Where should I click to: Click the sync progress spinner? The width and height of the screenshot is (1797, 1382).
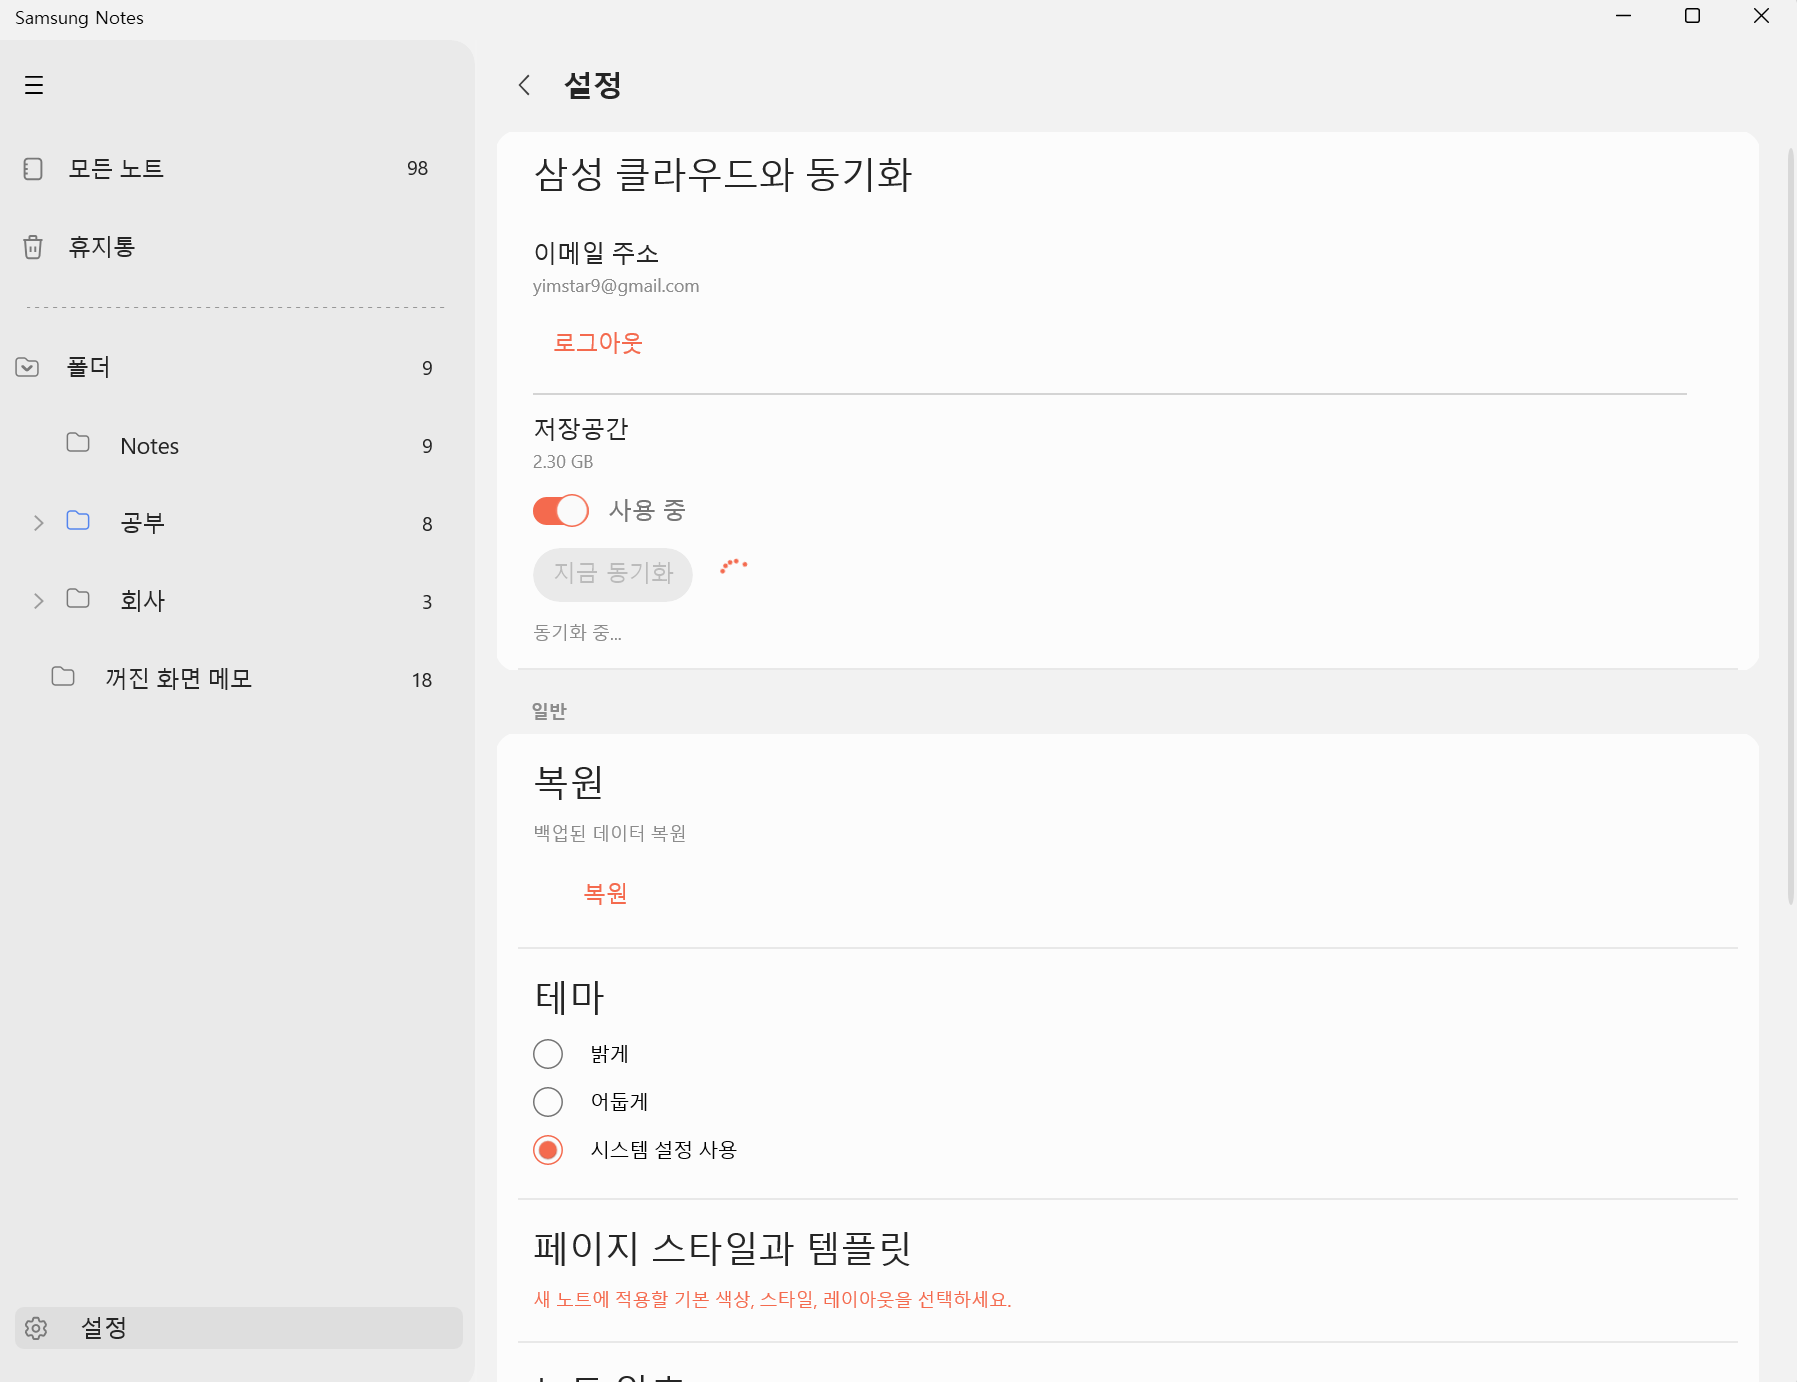pyautogui.click(x=734, y=566)
